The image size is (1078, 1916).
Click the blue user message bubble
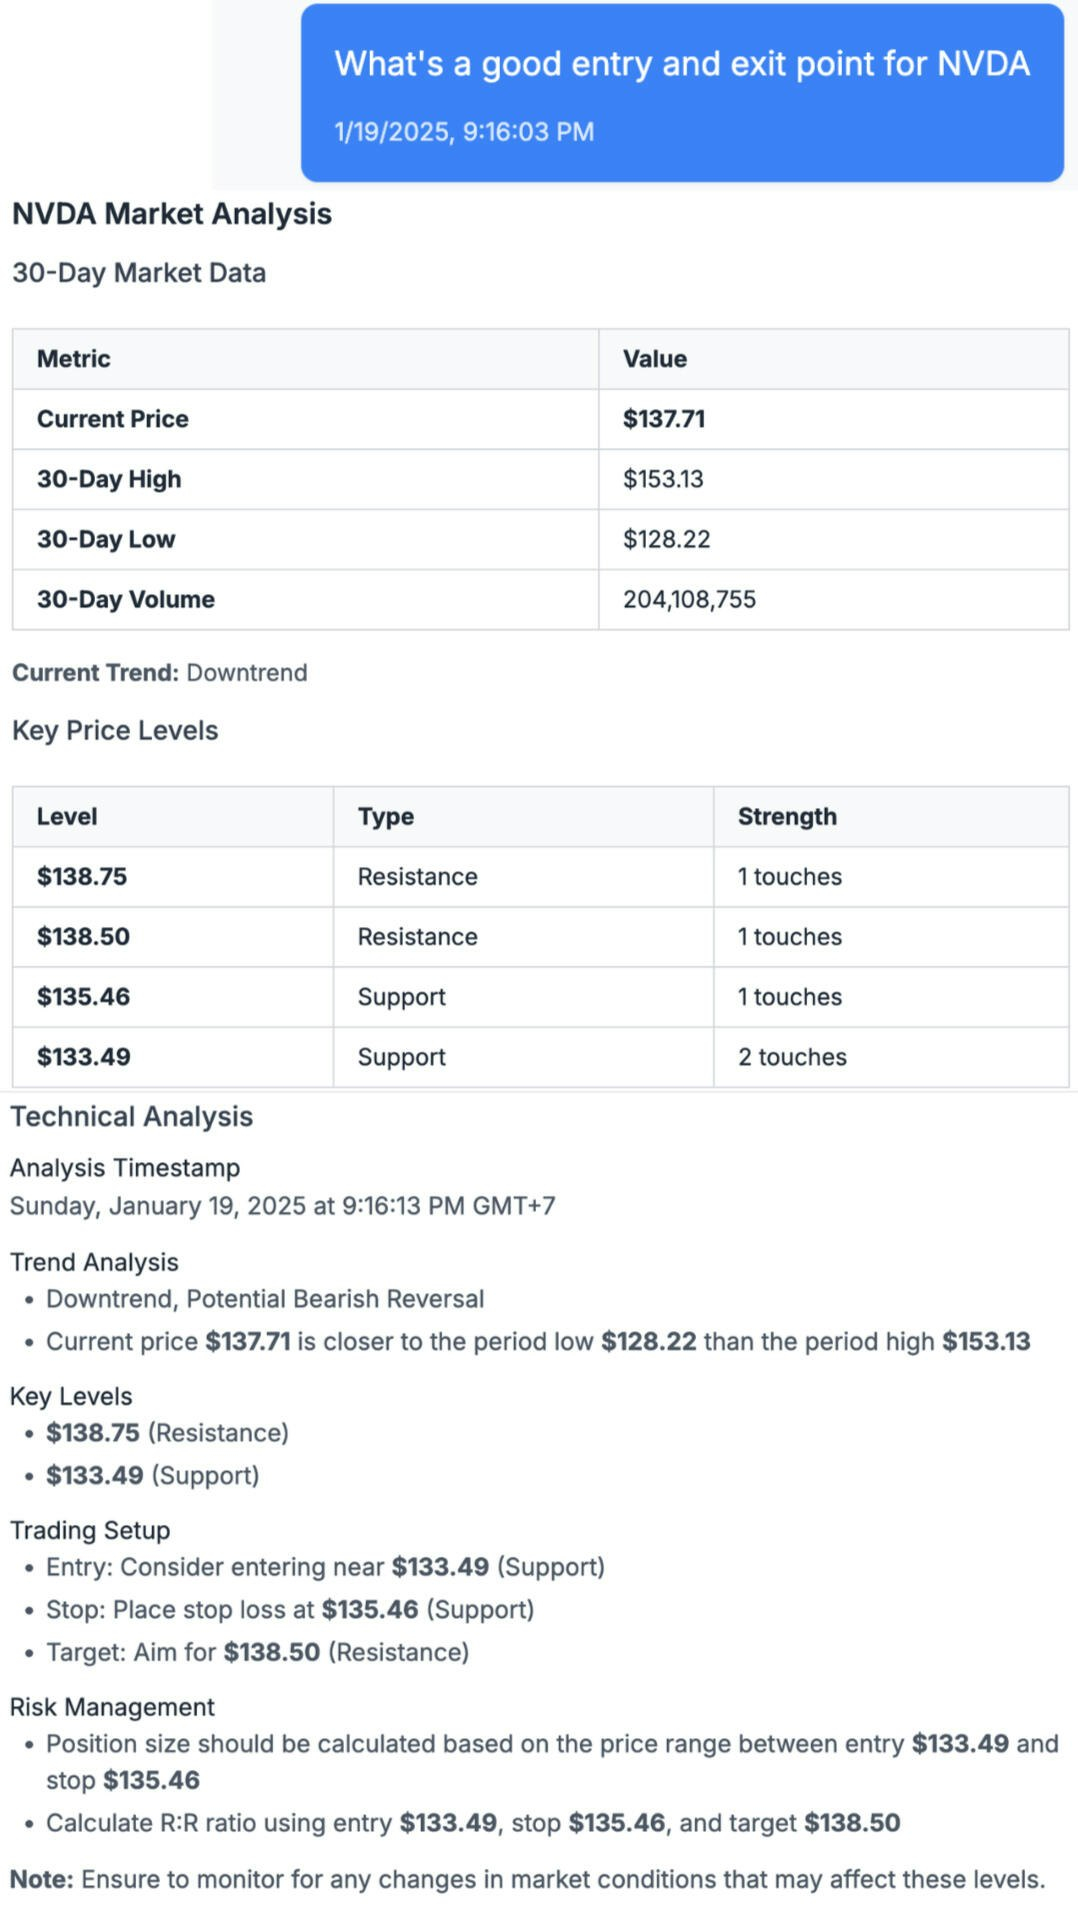pos(682,93)
